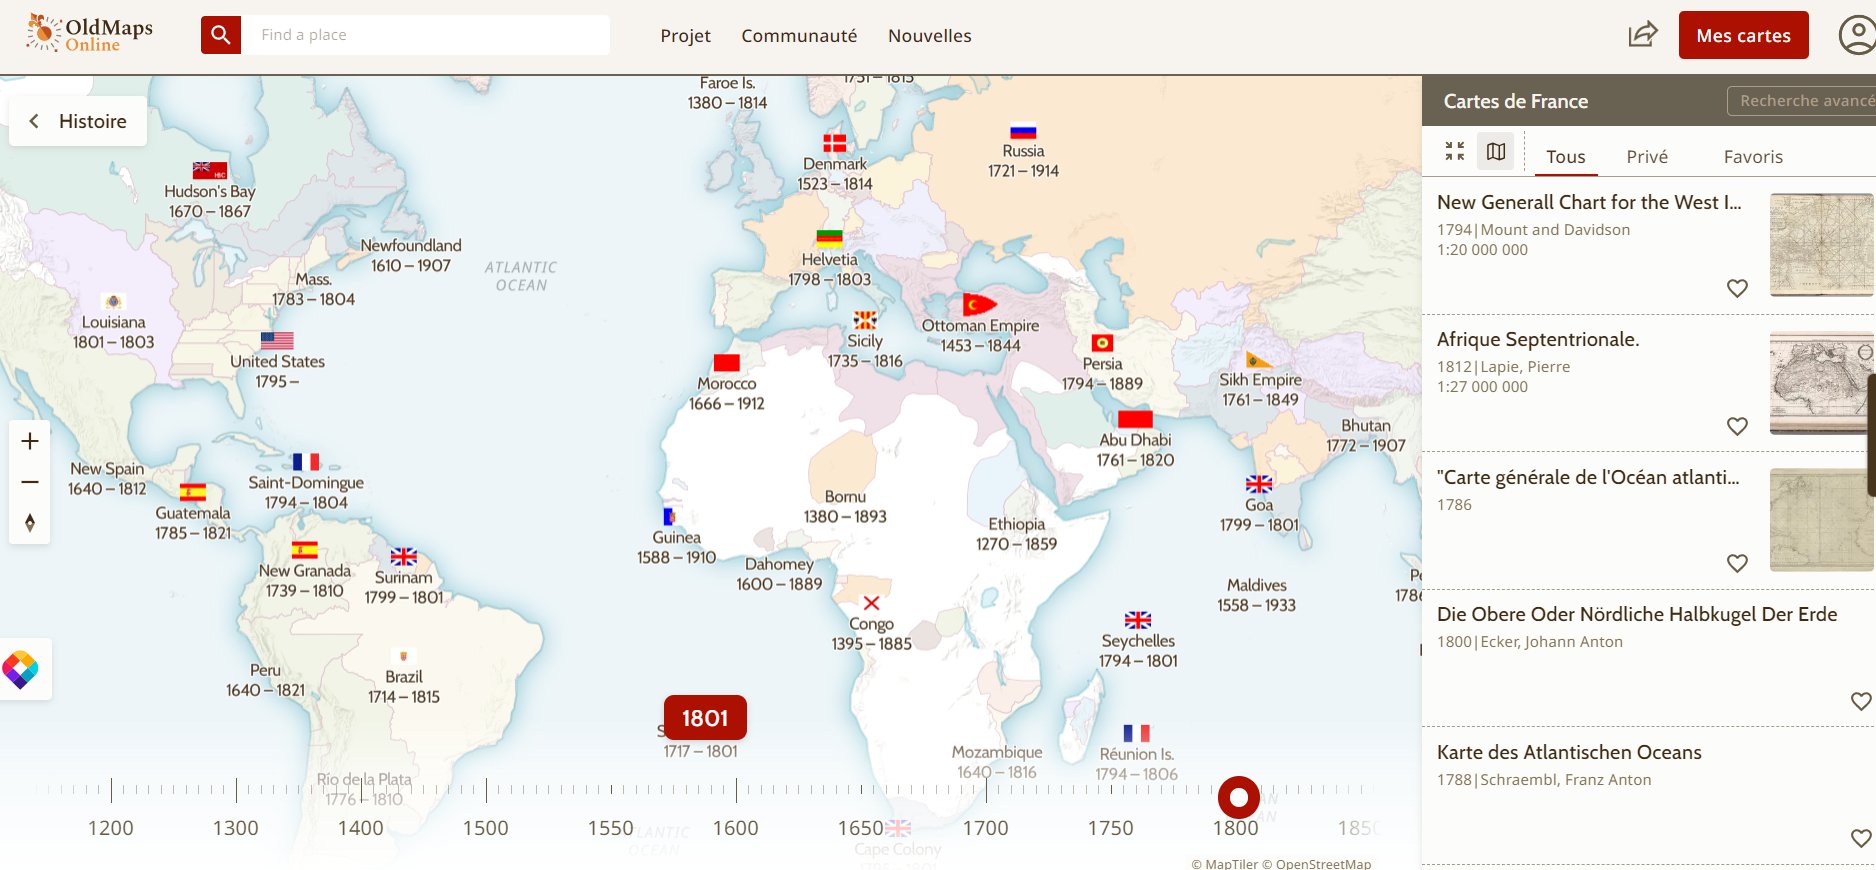The width and height of the screenshot is (1876, 870).
Task: Click the Russia flag icon
Action: (1023, 130)
